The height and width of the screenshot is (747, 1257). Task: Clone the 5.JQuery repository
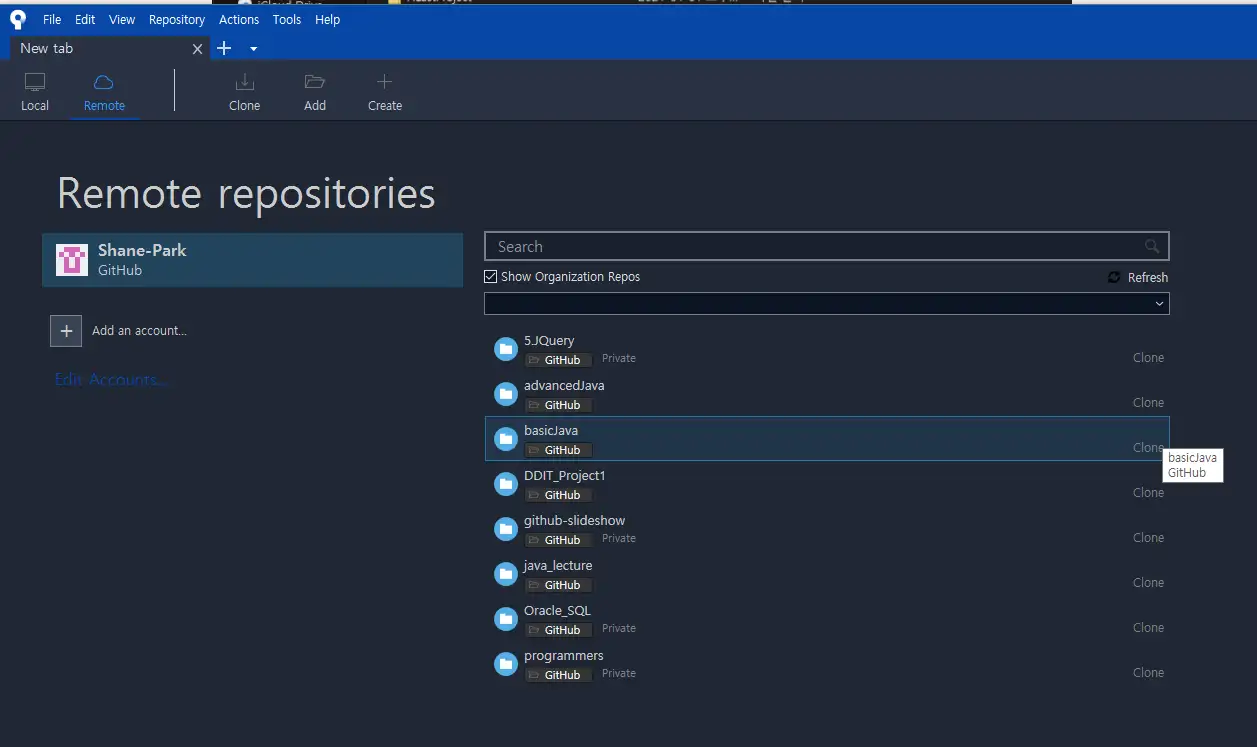(1148, 358)
